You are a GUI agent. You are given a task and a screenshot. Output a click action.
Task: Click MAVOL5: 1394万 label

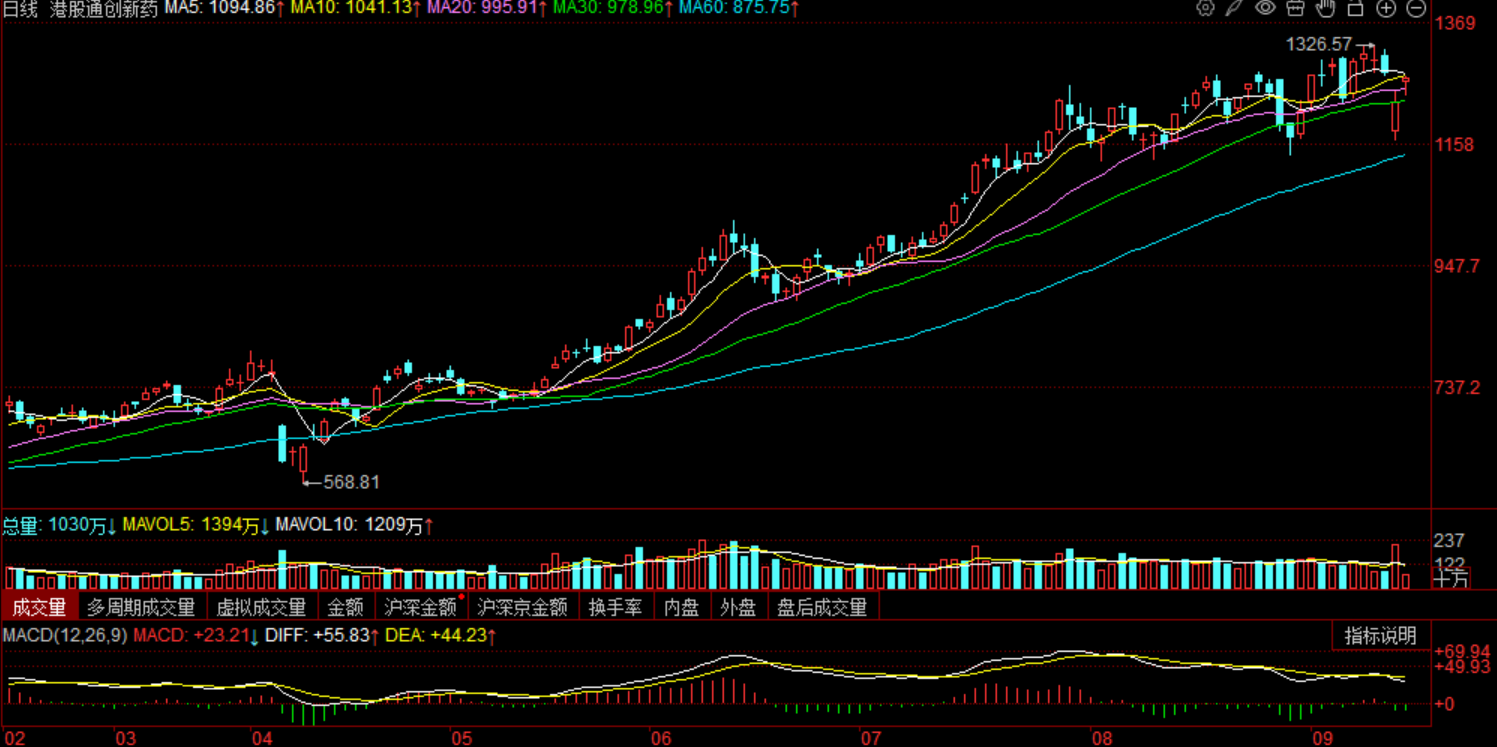(196, 525)
